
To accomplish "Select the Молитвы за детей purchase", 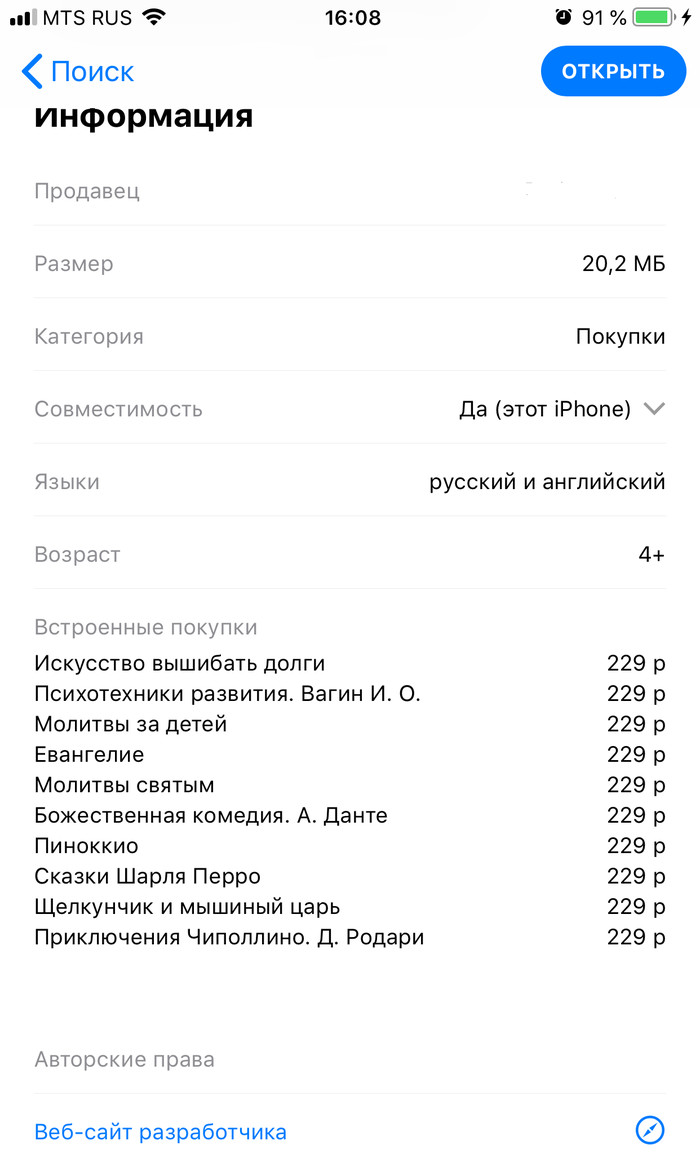I will coord(131,724).
